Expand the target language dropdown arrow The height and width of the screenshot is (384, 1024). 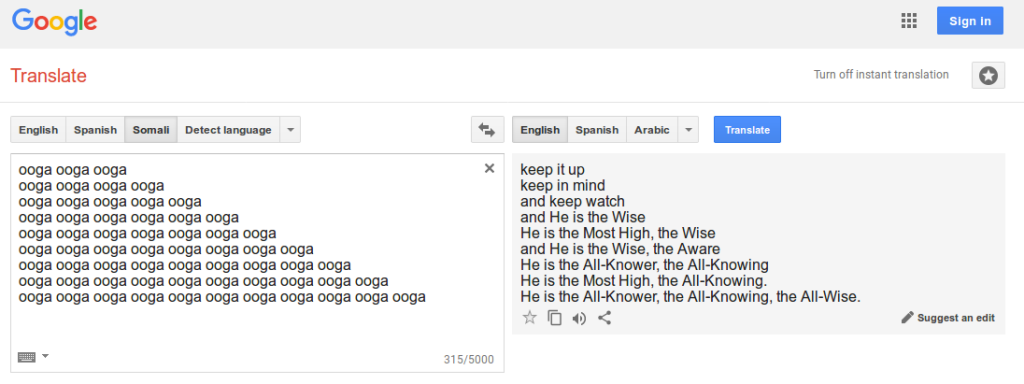tap(688, 130)
